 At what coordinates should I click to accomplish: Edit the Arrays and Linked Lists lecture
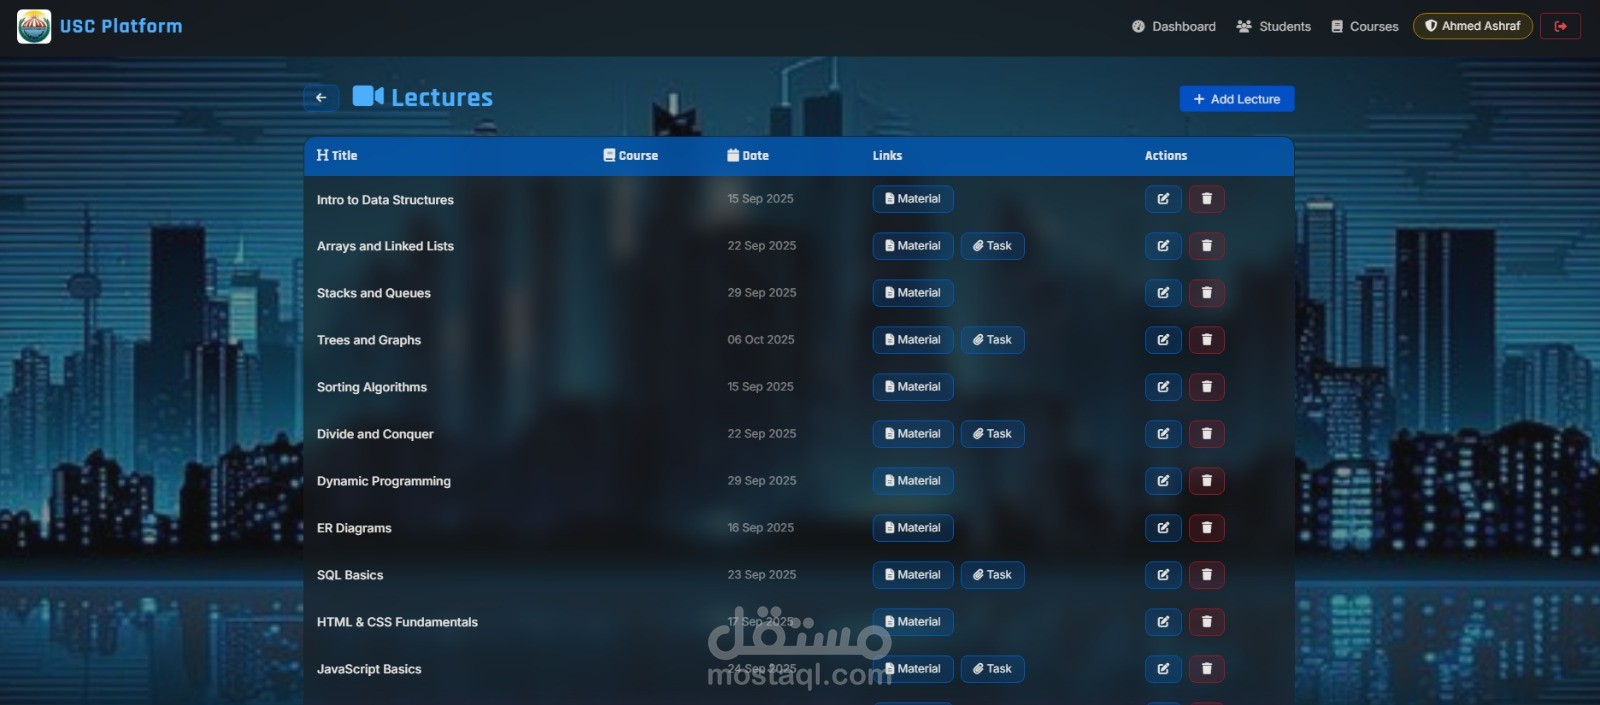tap(1163, 246)
